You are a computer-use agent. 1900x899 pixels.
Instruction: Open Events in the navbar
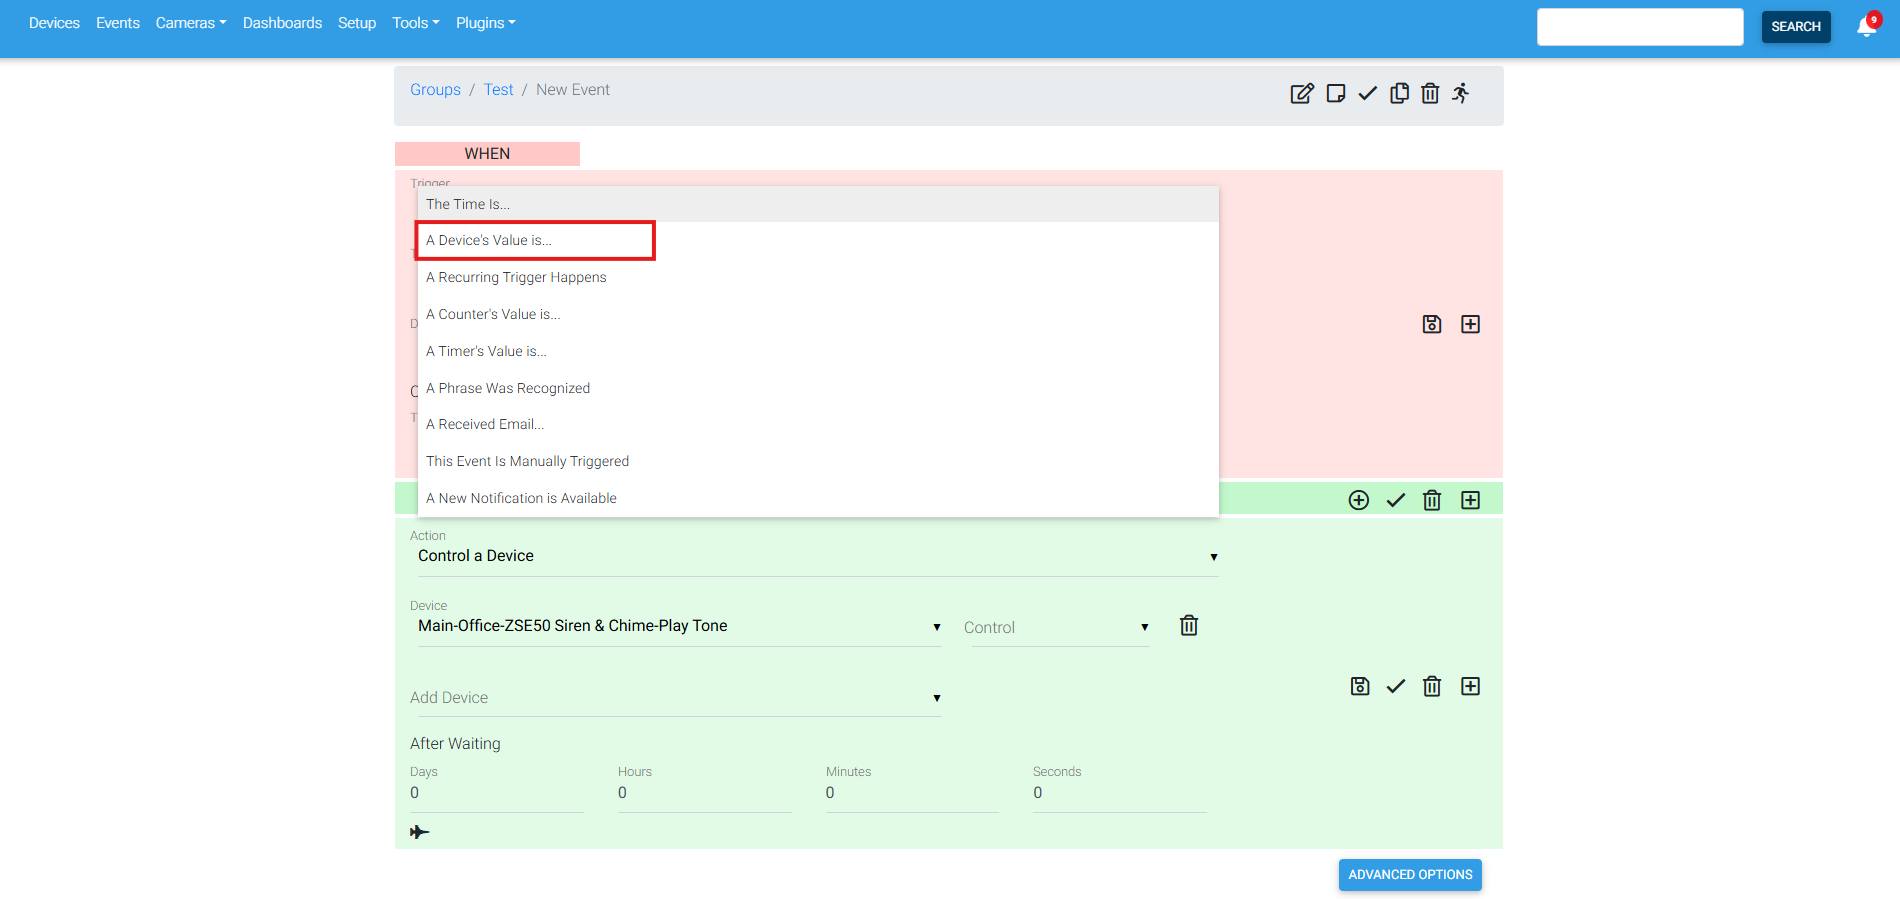coord(118,23)
